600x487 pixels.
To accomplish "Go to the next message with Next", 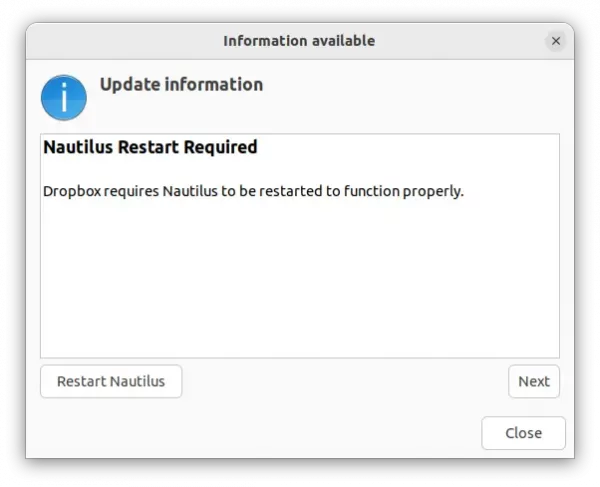I will click(x=534, y=381).
